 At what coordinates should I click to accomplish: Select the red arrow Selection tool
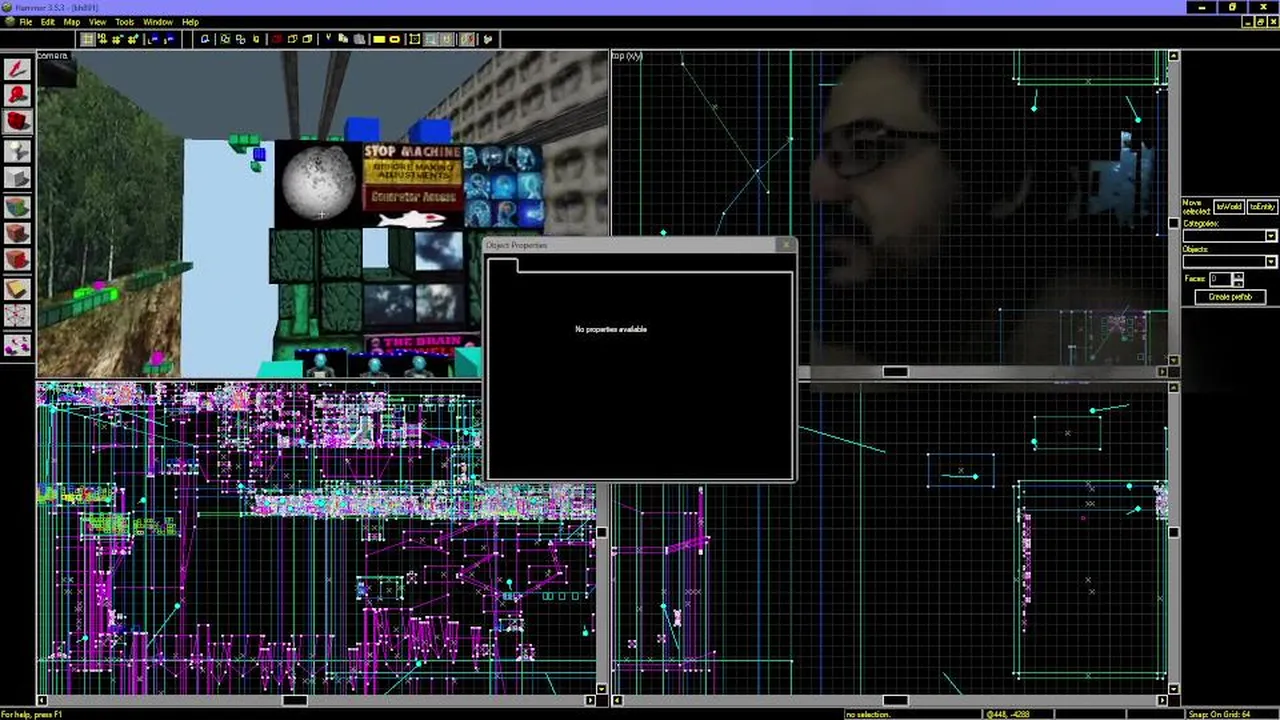click(17, 69)
